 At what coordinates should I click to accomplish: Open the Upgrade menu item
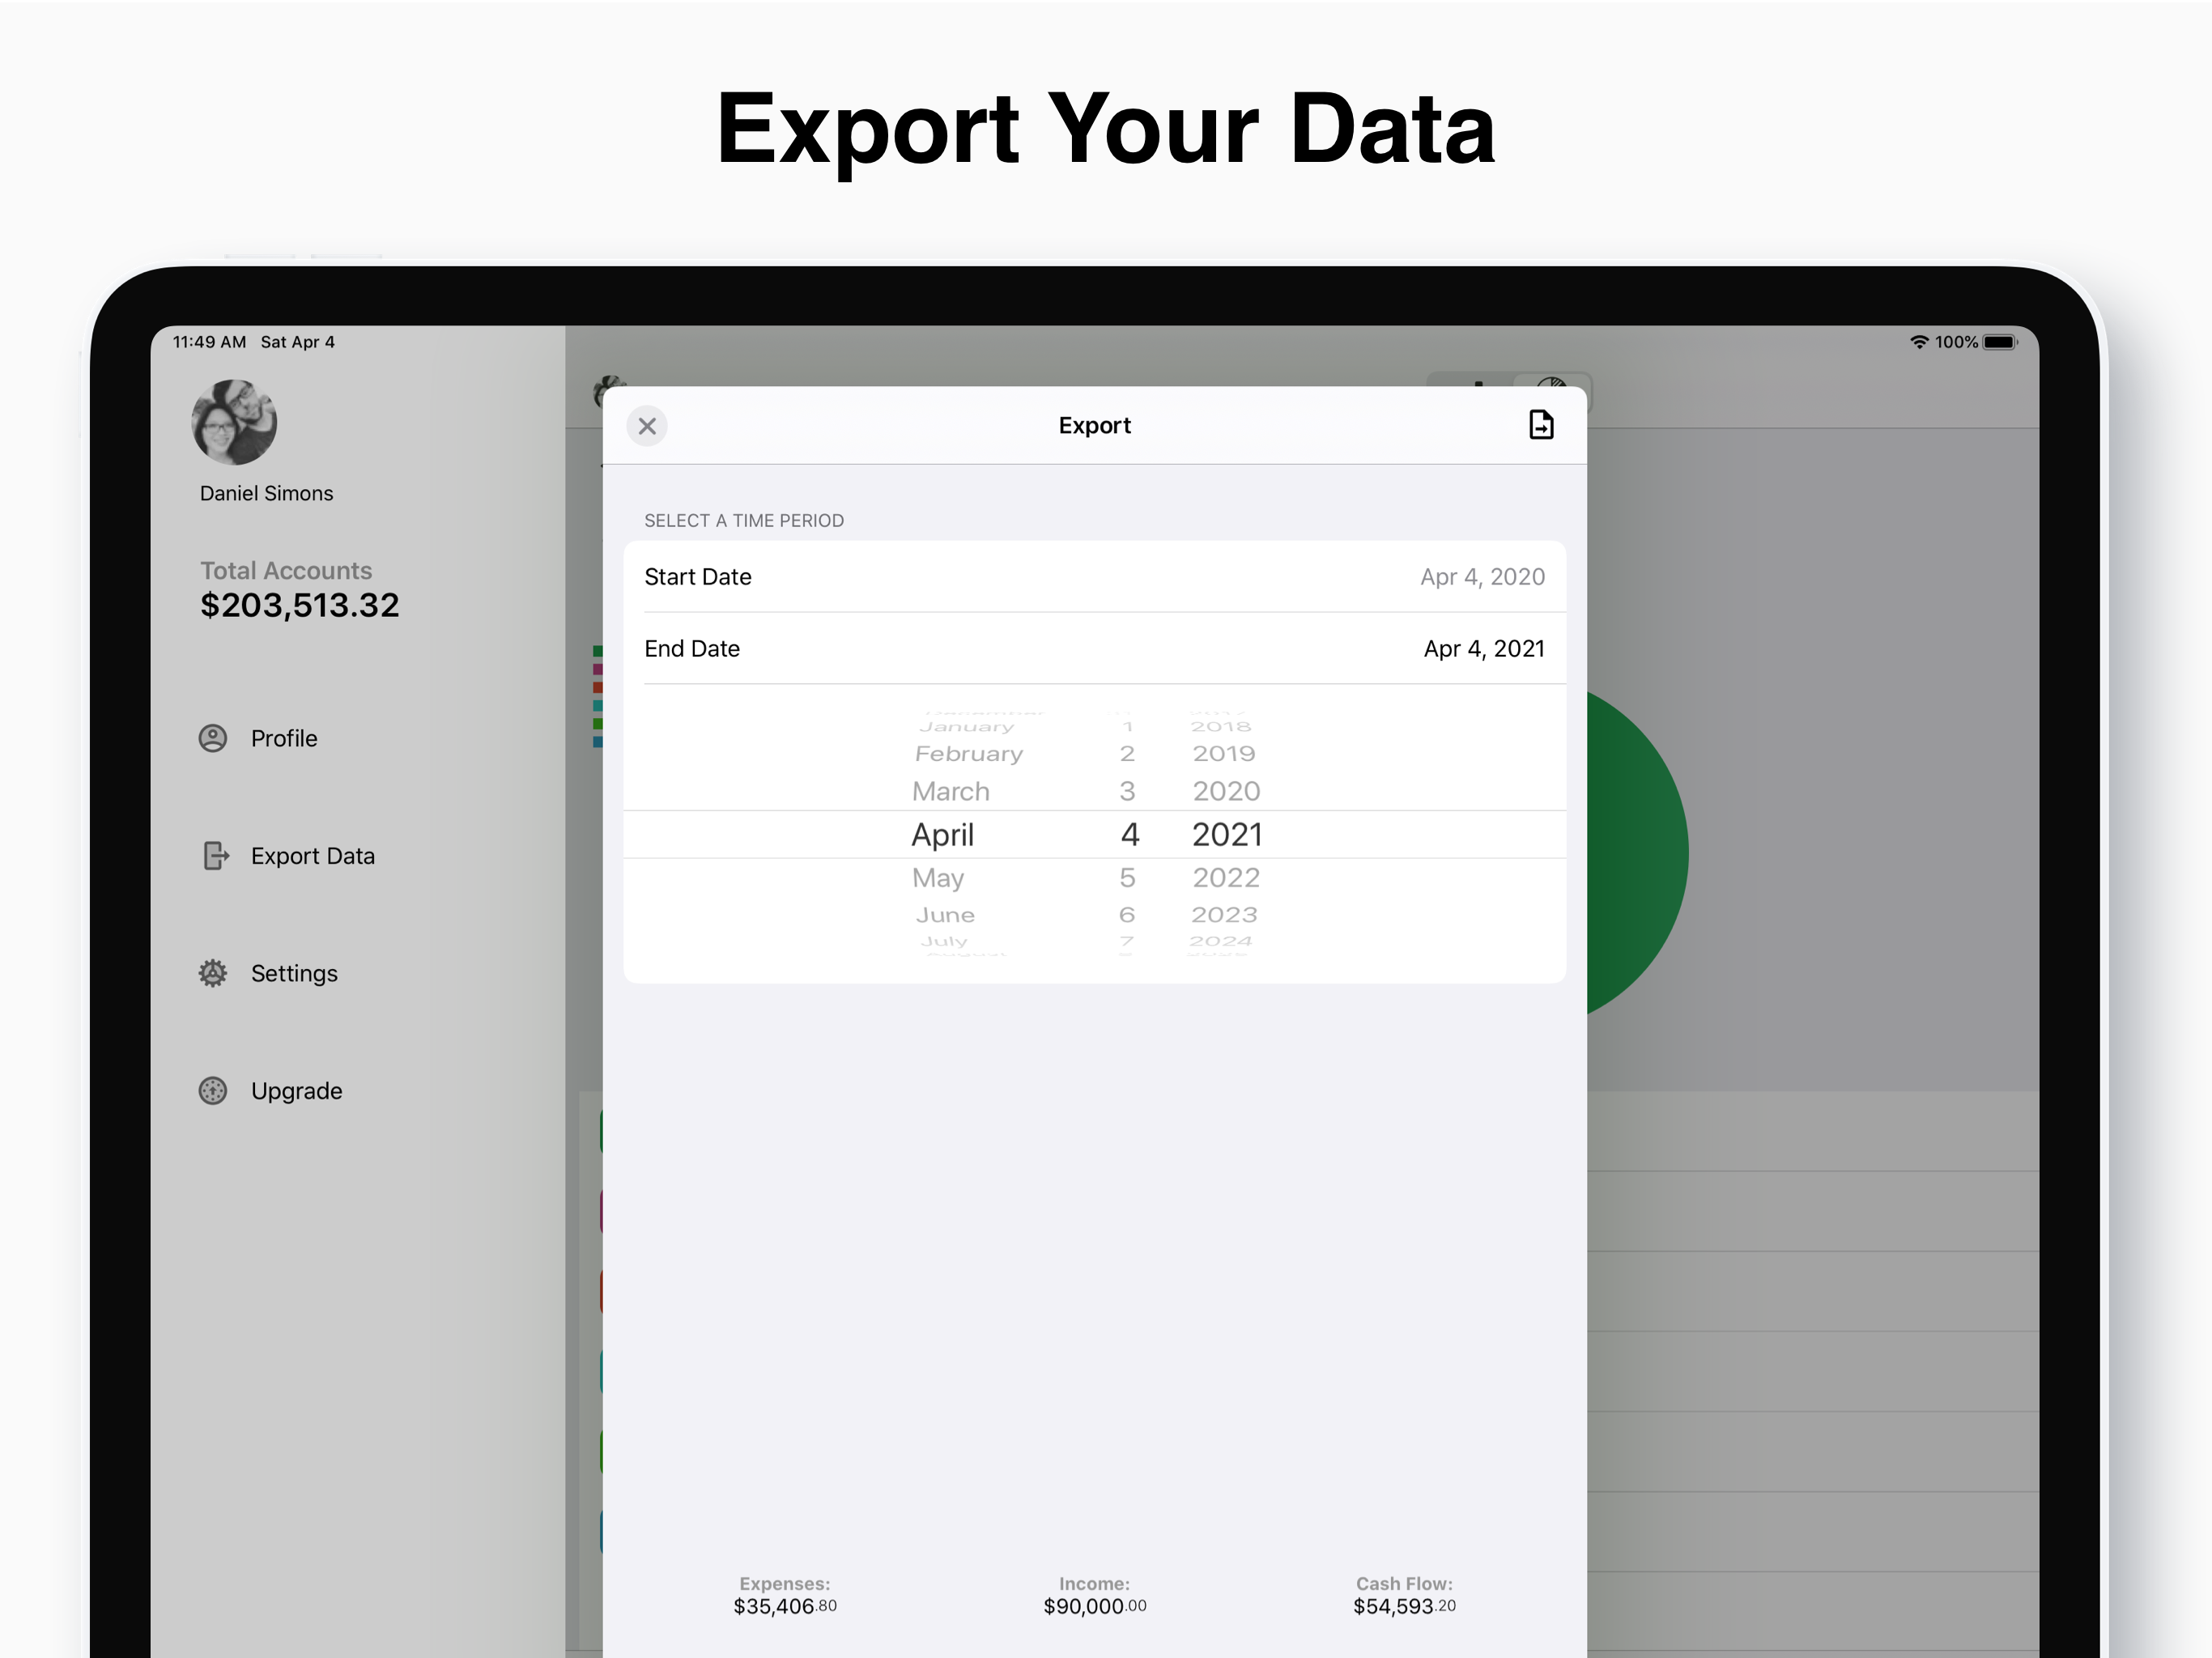pyautogui.click(x=296, y=1090)
